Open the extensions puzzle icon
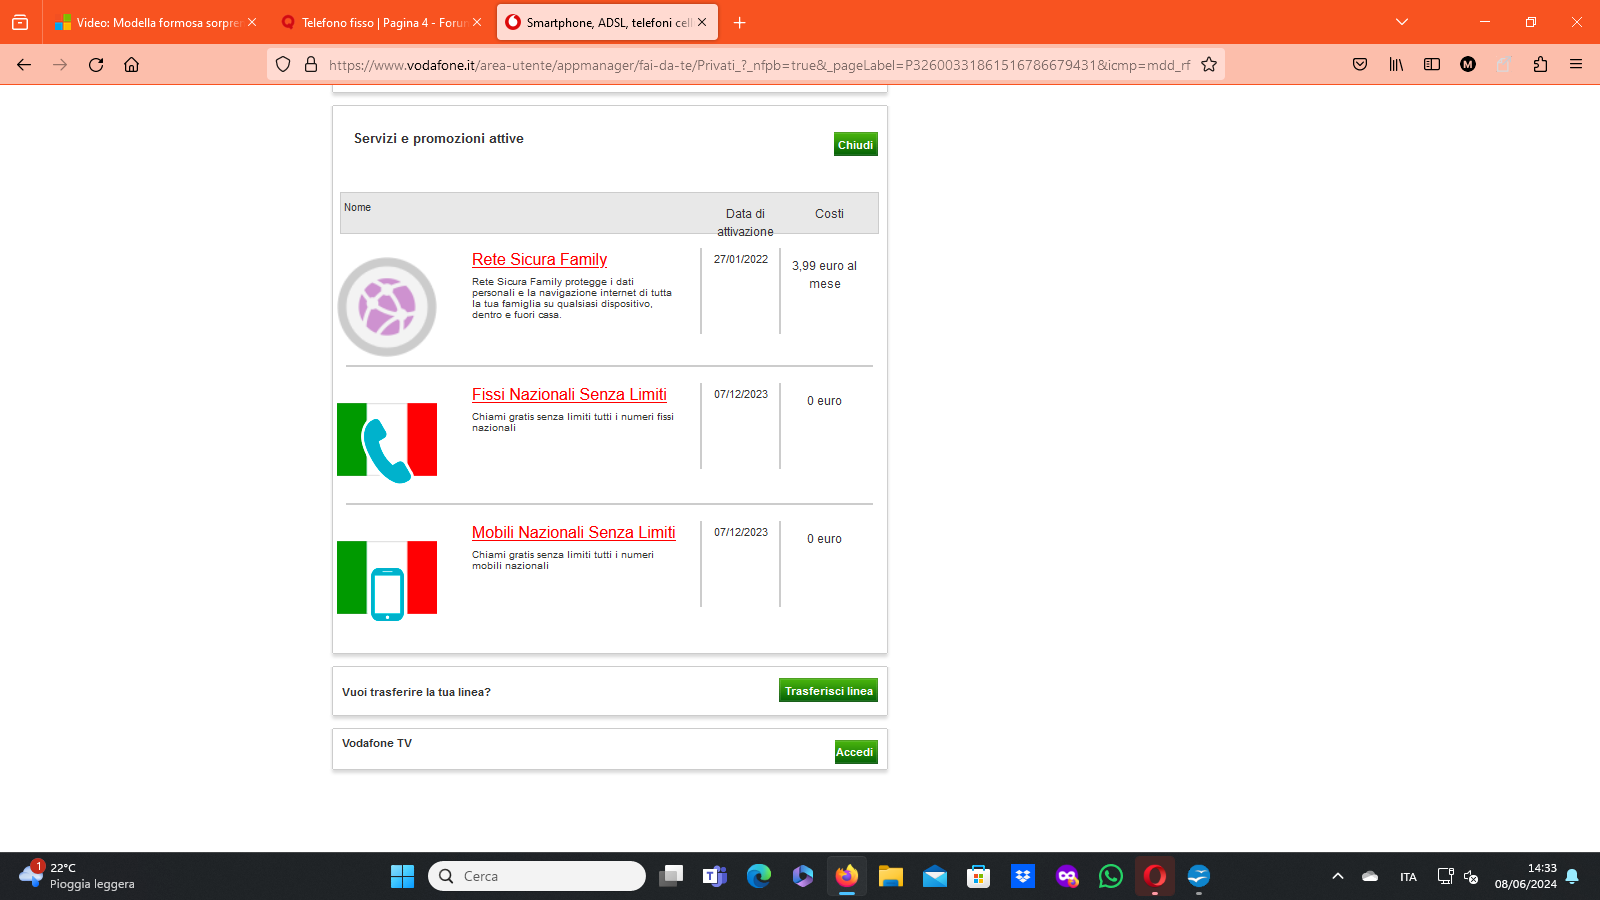Viewport: 1600px width, 900px height. point(1540,65)
